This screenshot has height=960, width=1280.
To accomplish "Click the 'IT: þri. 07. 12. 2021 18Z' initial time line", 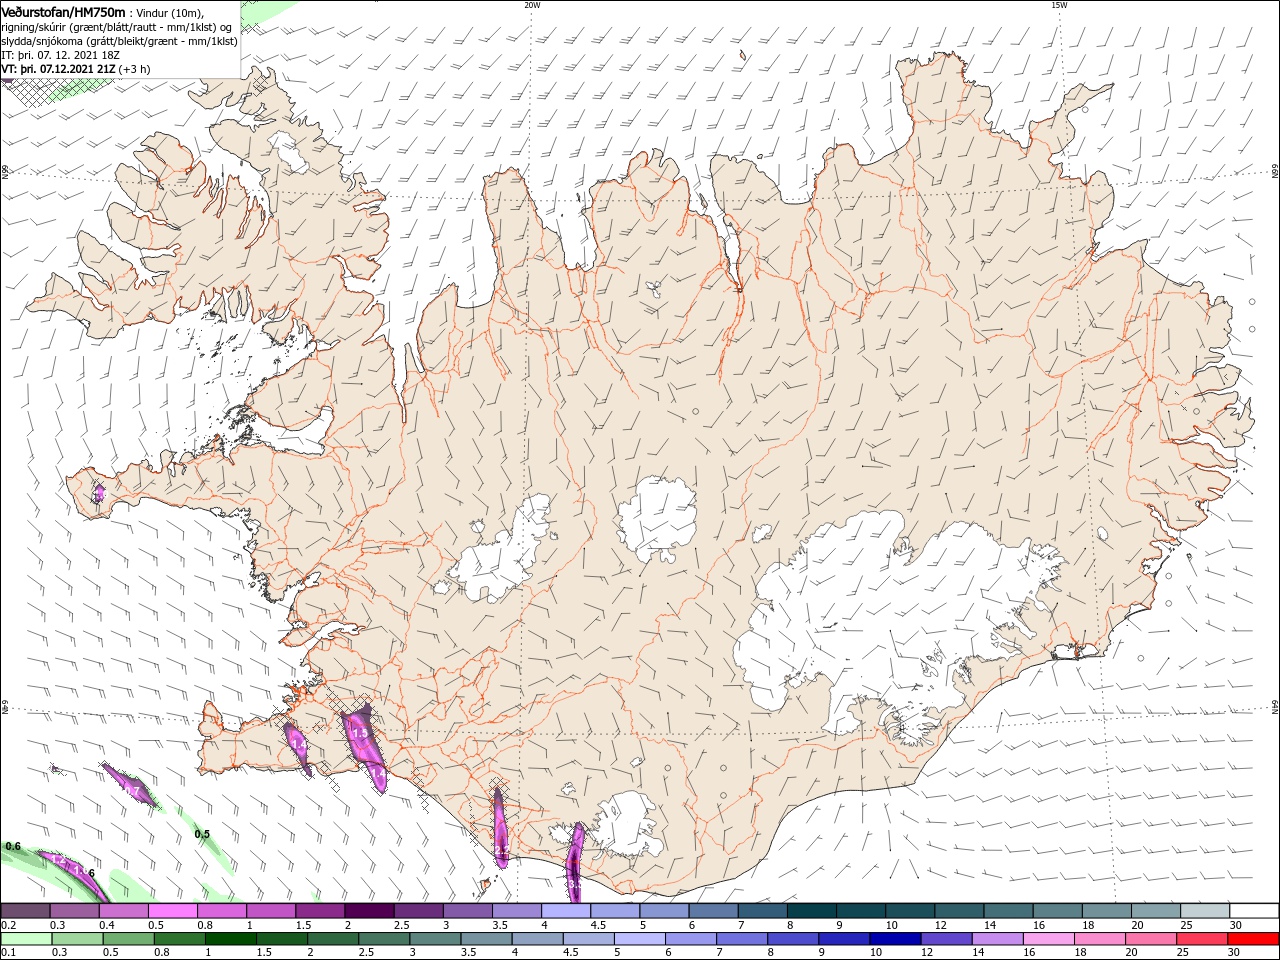I will click(61, 55).
